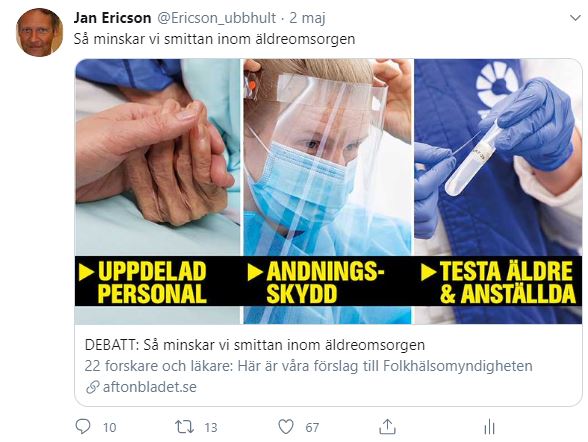Open the Andningsskydd face shield image
Viewport: 588px width, 442px height.
(328, 191)
